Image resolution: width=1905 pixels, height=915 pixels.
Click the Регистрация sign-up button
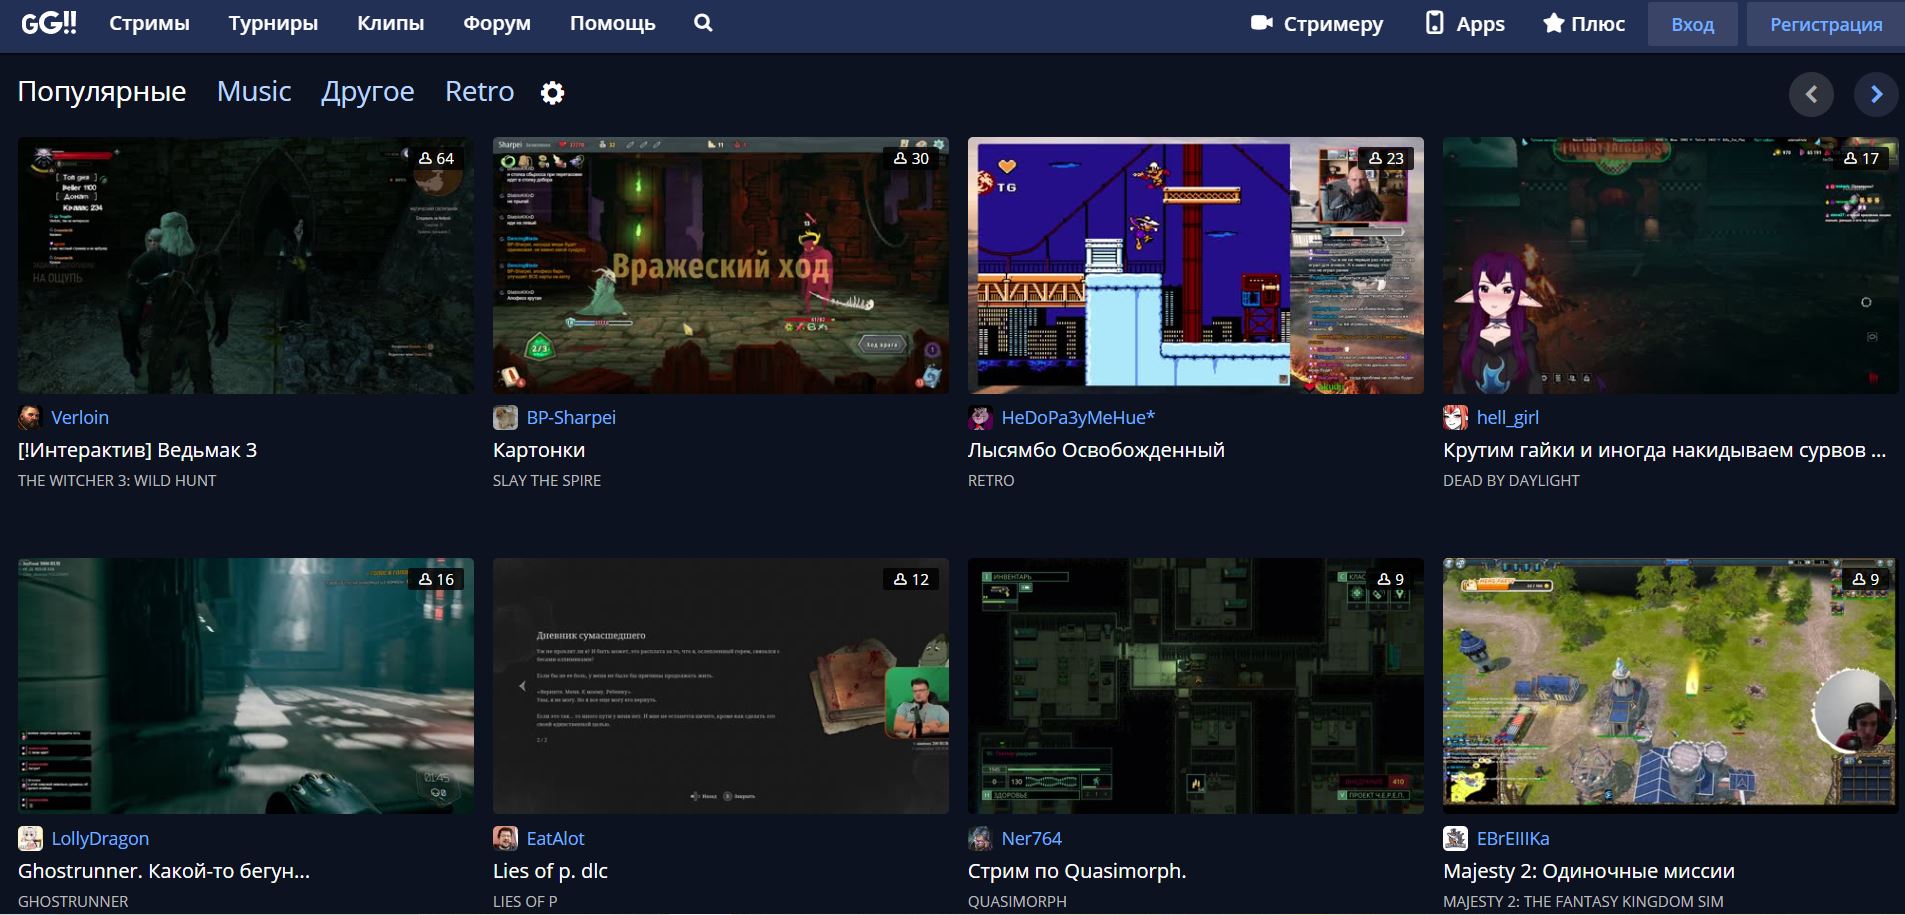pos(1826,24)
